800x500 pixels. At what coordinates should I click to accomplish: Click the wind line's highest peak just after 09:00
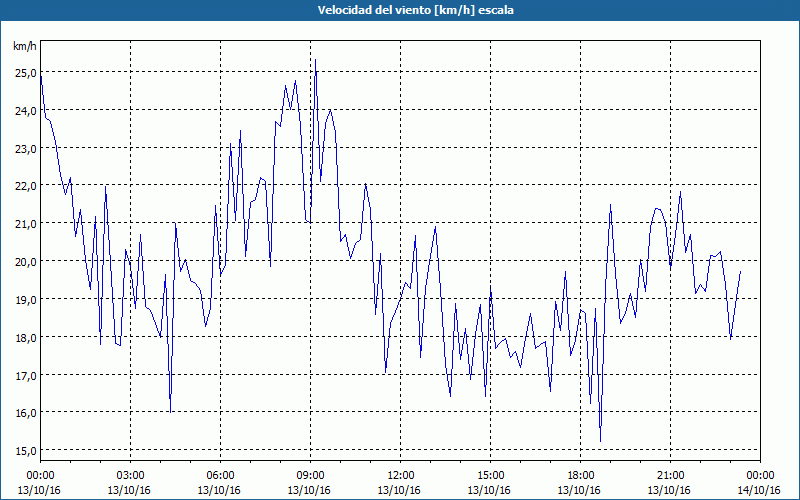(x=315, y=60)
